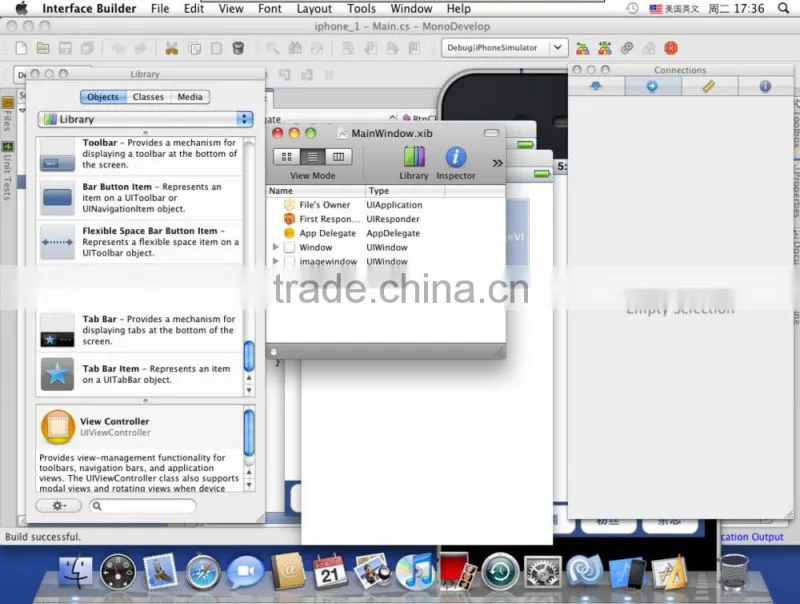The image size is (800, 604).
Task: Select the Objects tab in Library
Action: [103, 97]
